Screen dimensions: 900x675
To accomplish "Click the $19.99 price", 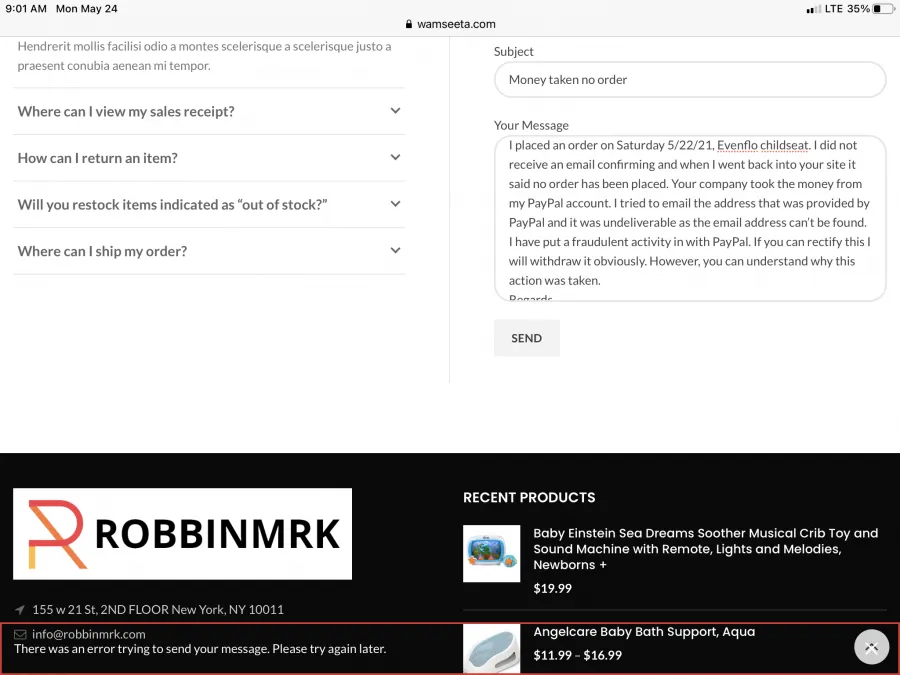I will (x=552, y=588).
